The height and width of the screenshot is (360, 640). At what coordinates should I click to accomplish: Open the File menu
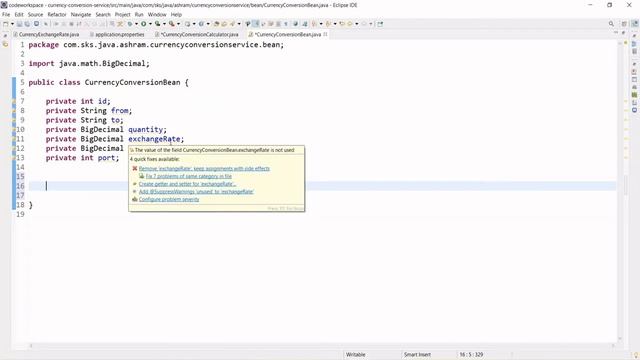(x=6, y=14)
